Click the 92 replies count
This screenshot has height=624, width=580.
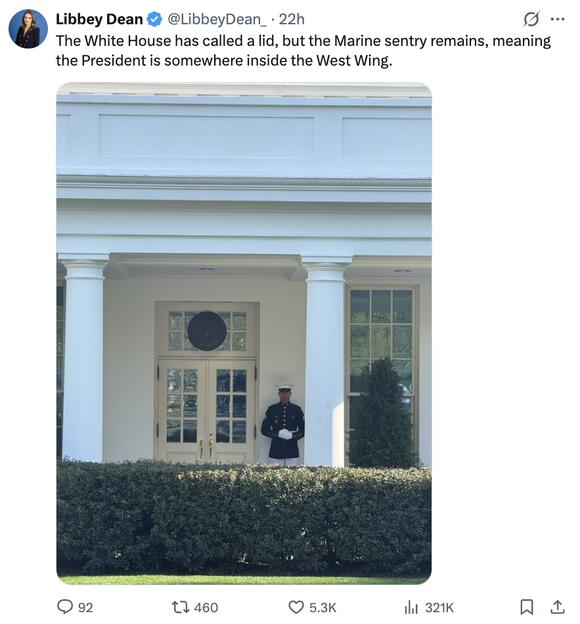86,608
